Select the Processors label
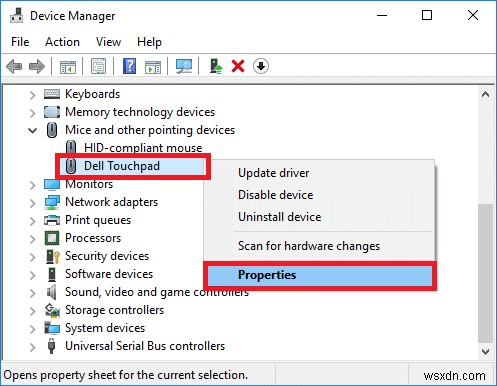Image resolution: width=497 pixels, height=386 pixels. click(x=93, y=238)
